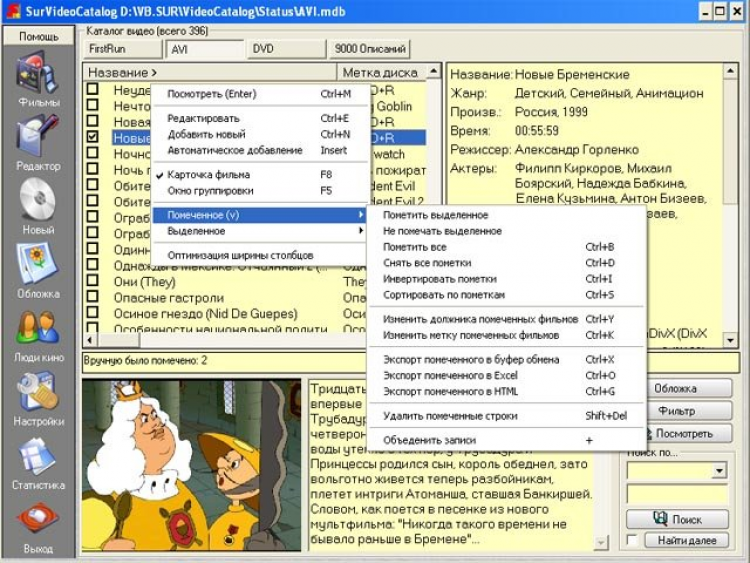Open the Редактор sidebar icon

[38, 137]
